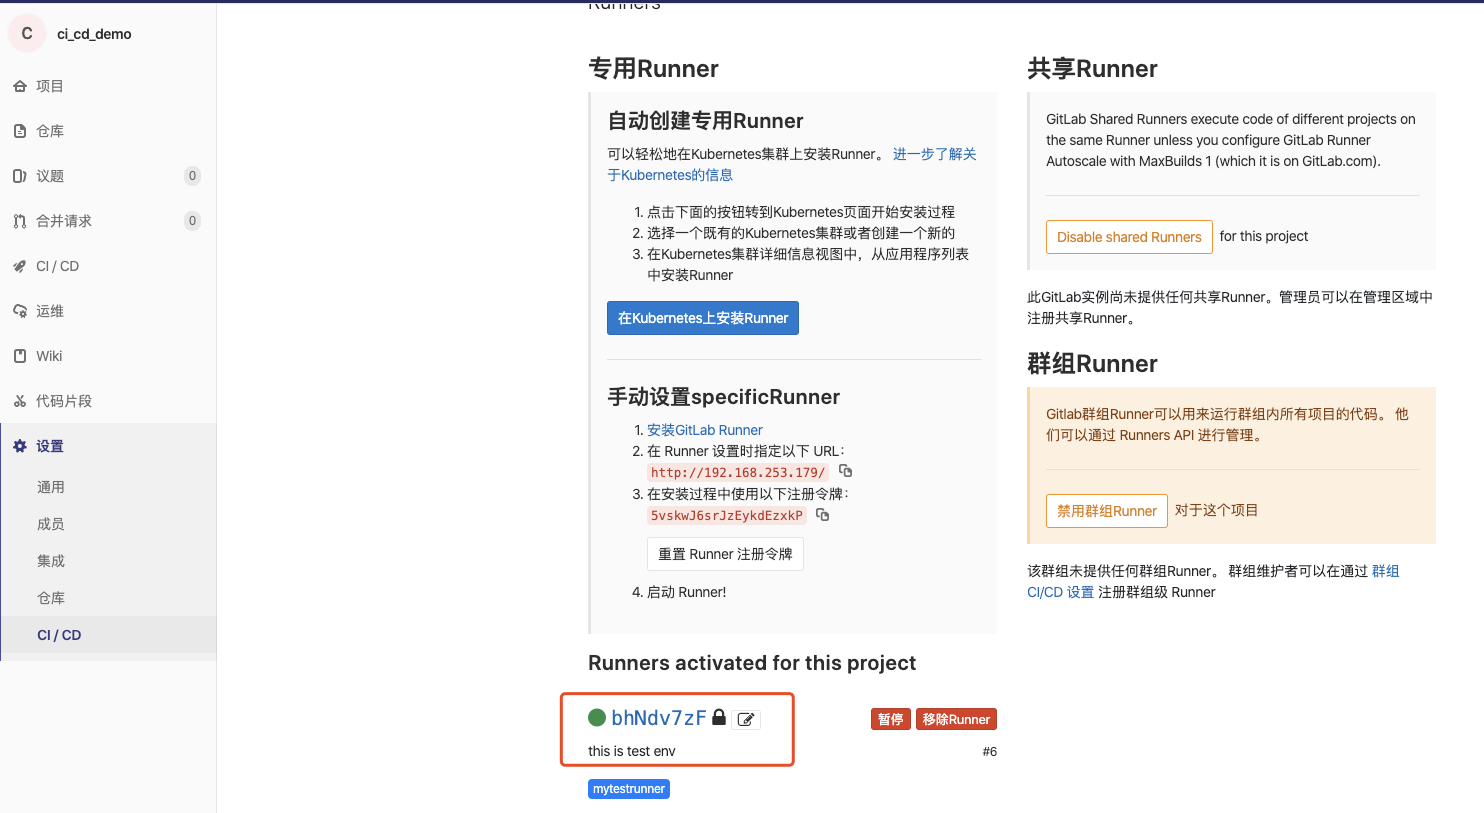
Task: Click the lock icon next to bhNdv7zF
Action: [x=719, y=717]
